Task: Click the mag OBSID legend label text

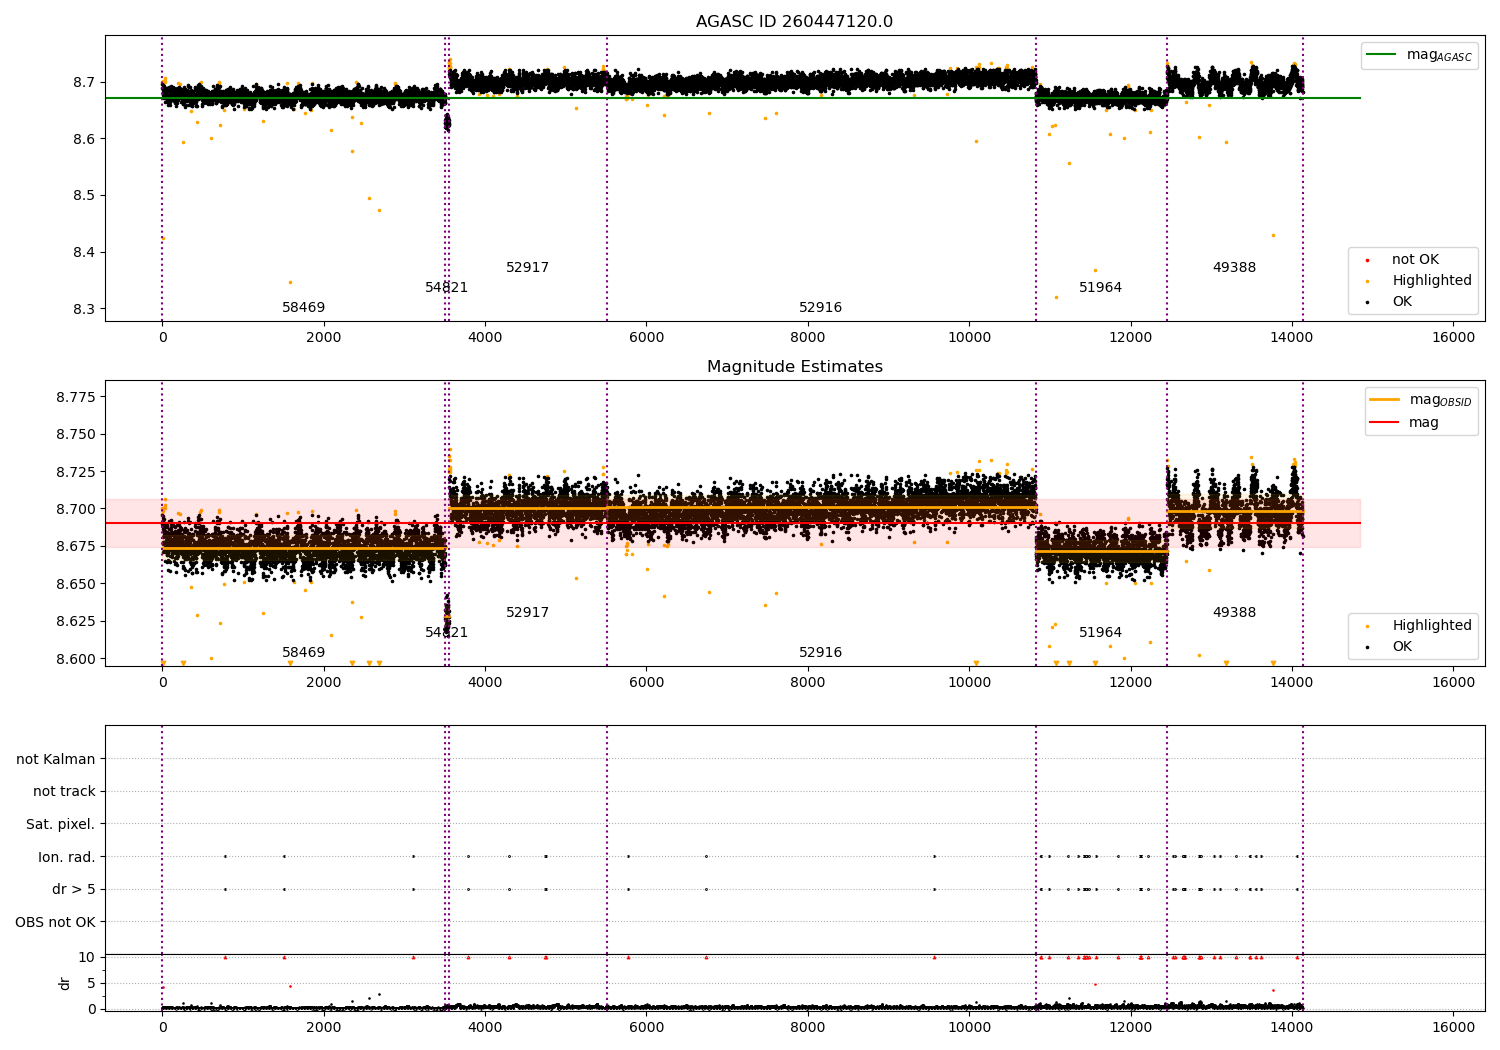Action: 1441,401
